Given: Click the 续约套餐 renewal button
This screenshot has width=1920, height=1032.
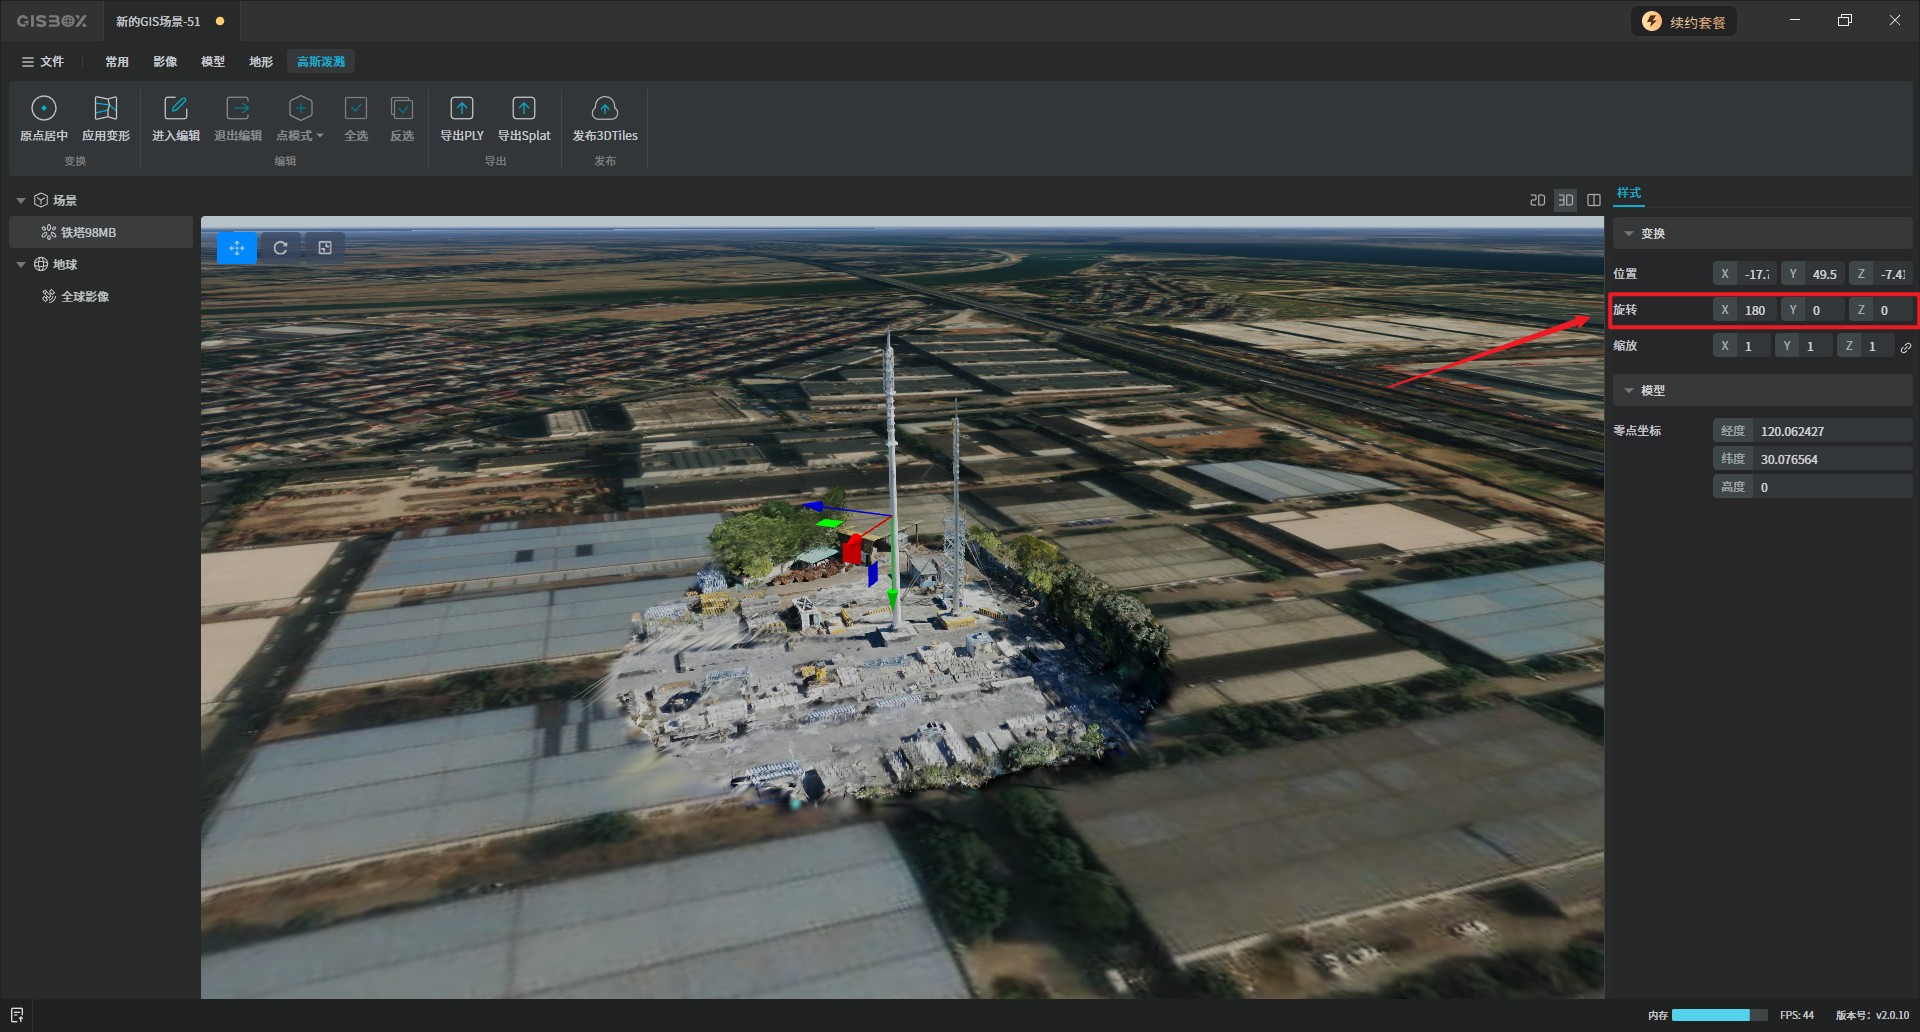Looking at the screenshot, I should pos(1685,22).
